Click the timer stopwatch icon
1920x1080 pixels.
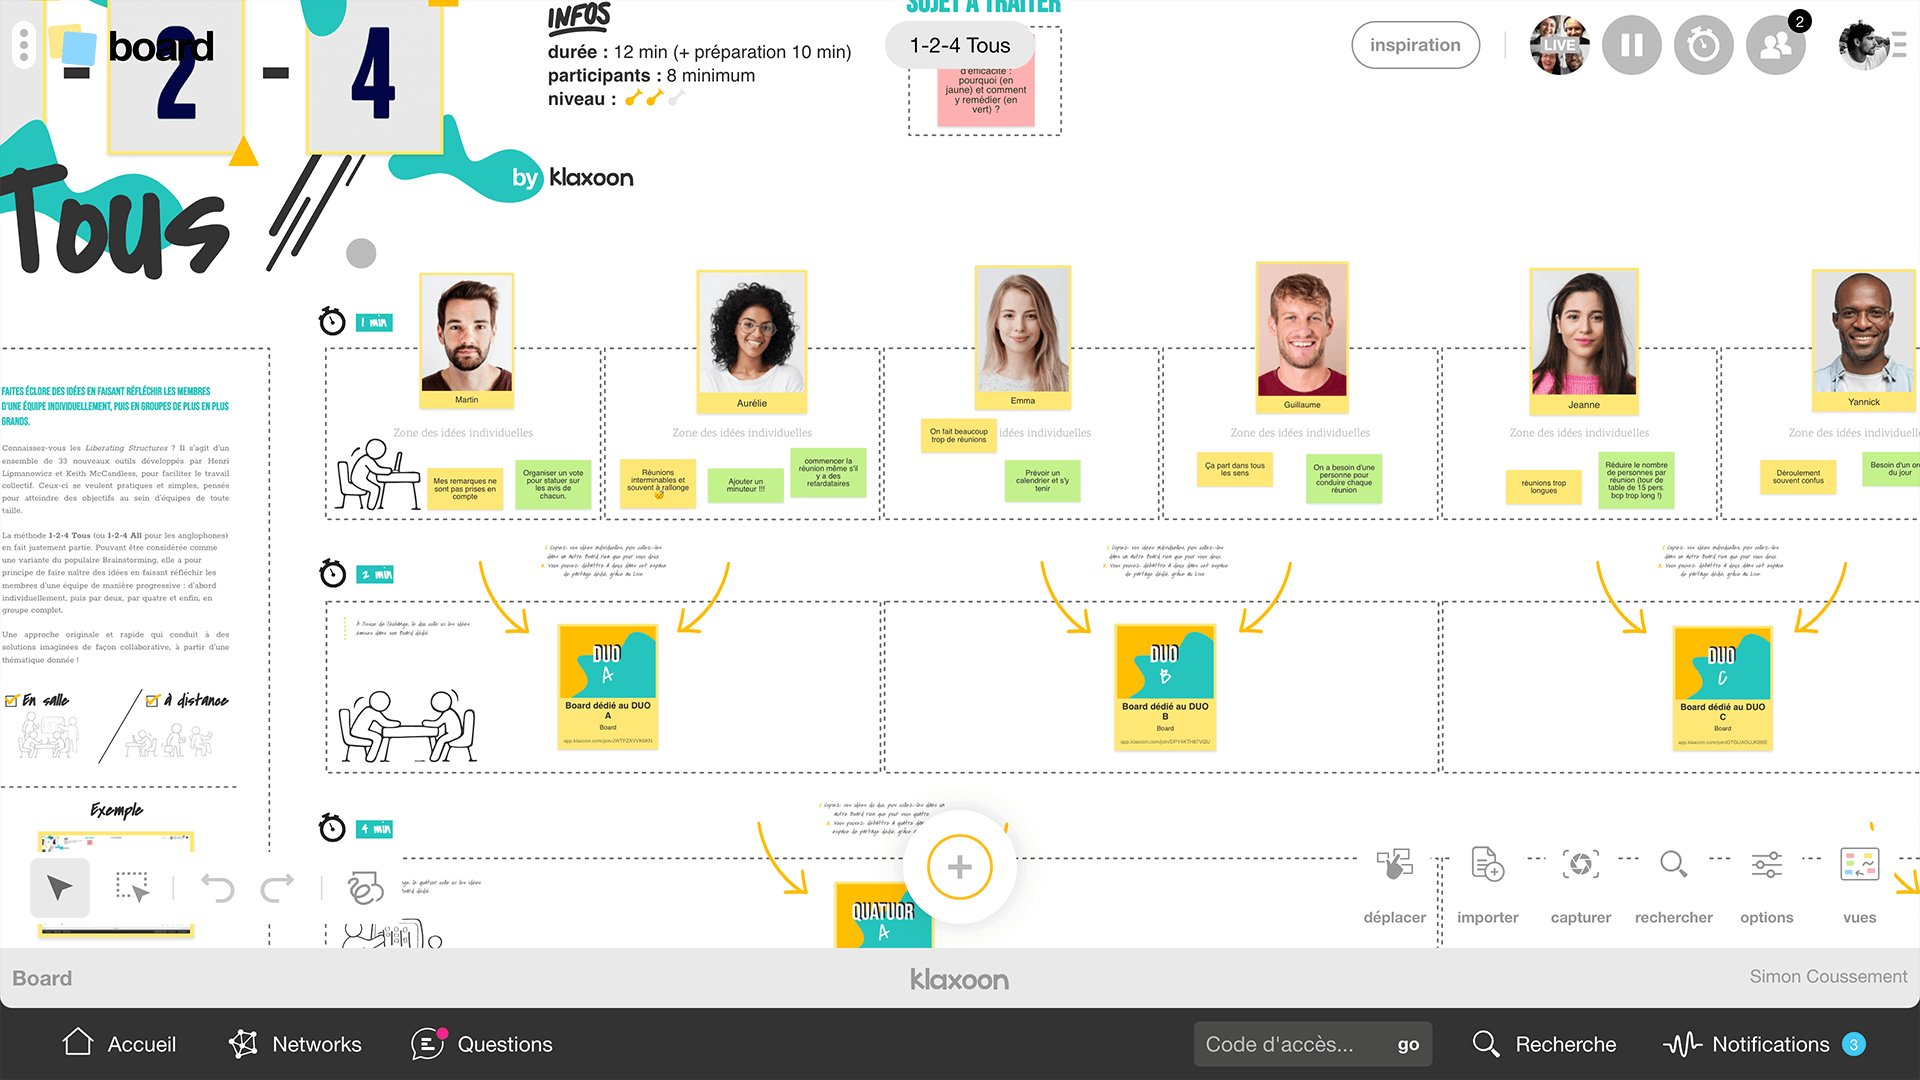pyautogui.click(x=1703, y=45)
